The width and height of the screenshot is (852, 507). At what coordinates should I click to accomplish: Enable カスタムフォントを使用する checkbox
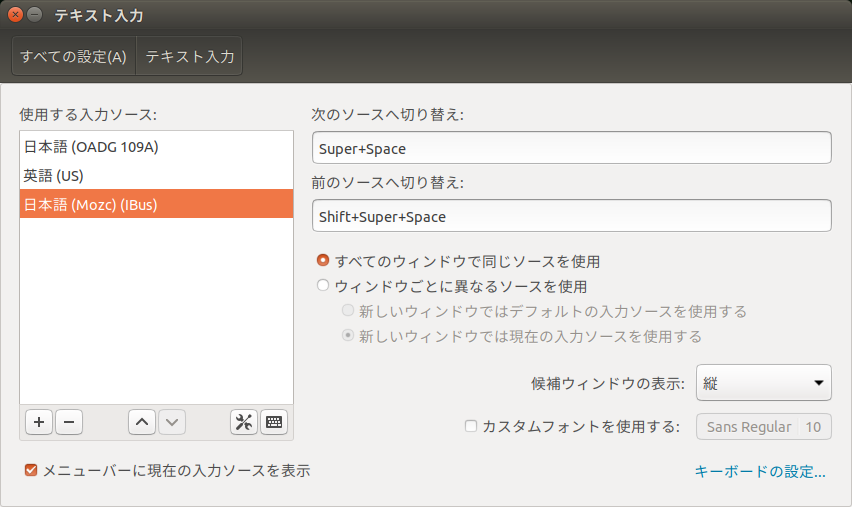tap(471, 426)
